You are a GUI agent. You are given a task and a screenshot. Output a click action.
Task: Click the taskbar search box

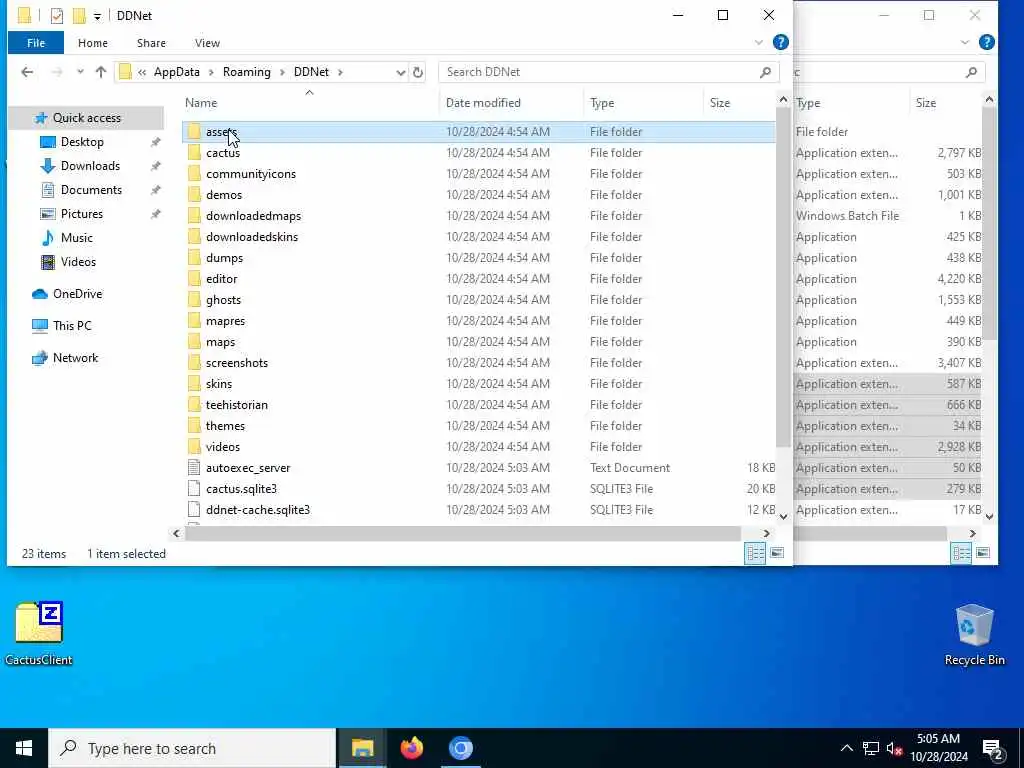(192, 748)
